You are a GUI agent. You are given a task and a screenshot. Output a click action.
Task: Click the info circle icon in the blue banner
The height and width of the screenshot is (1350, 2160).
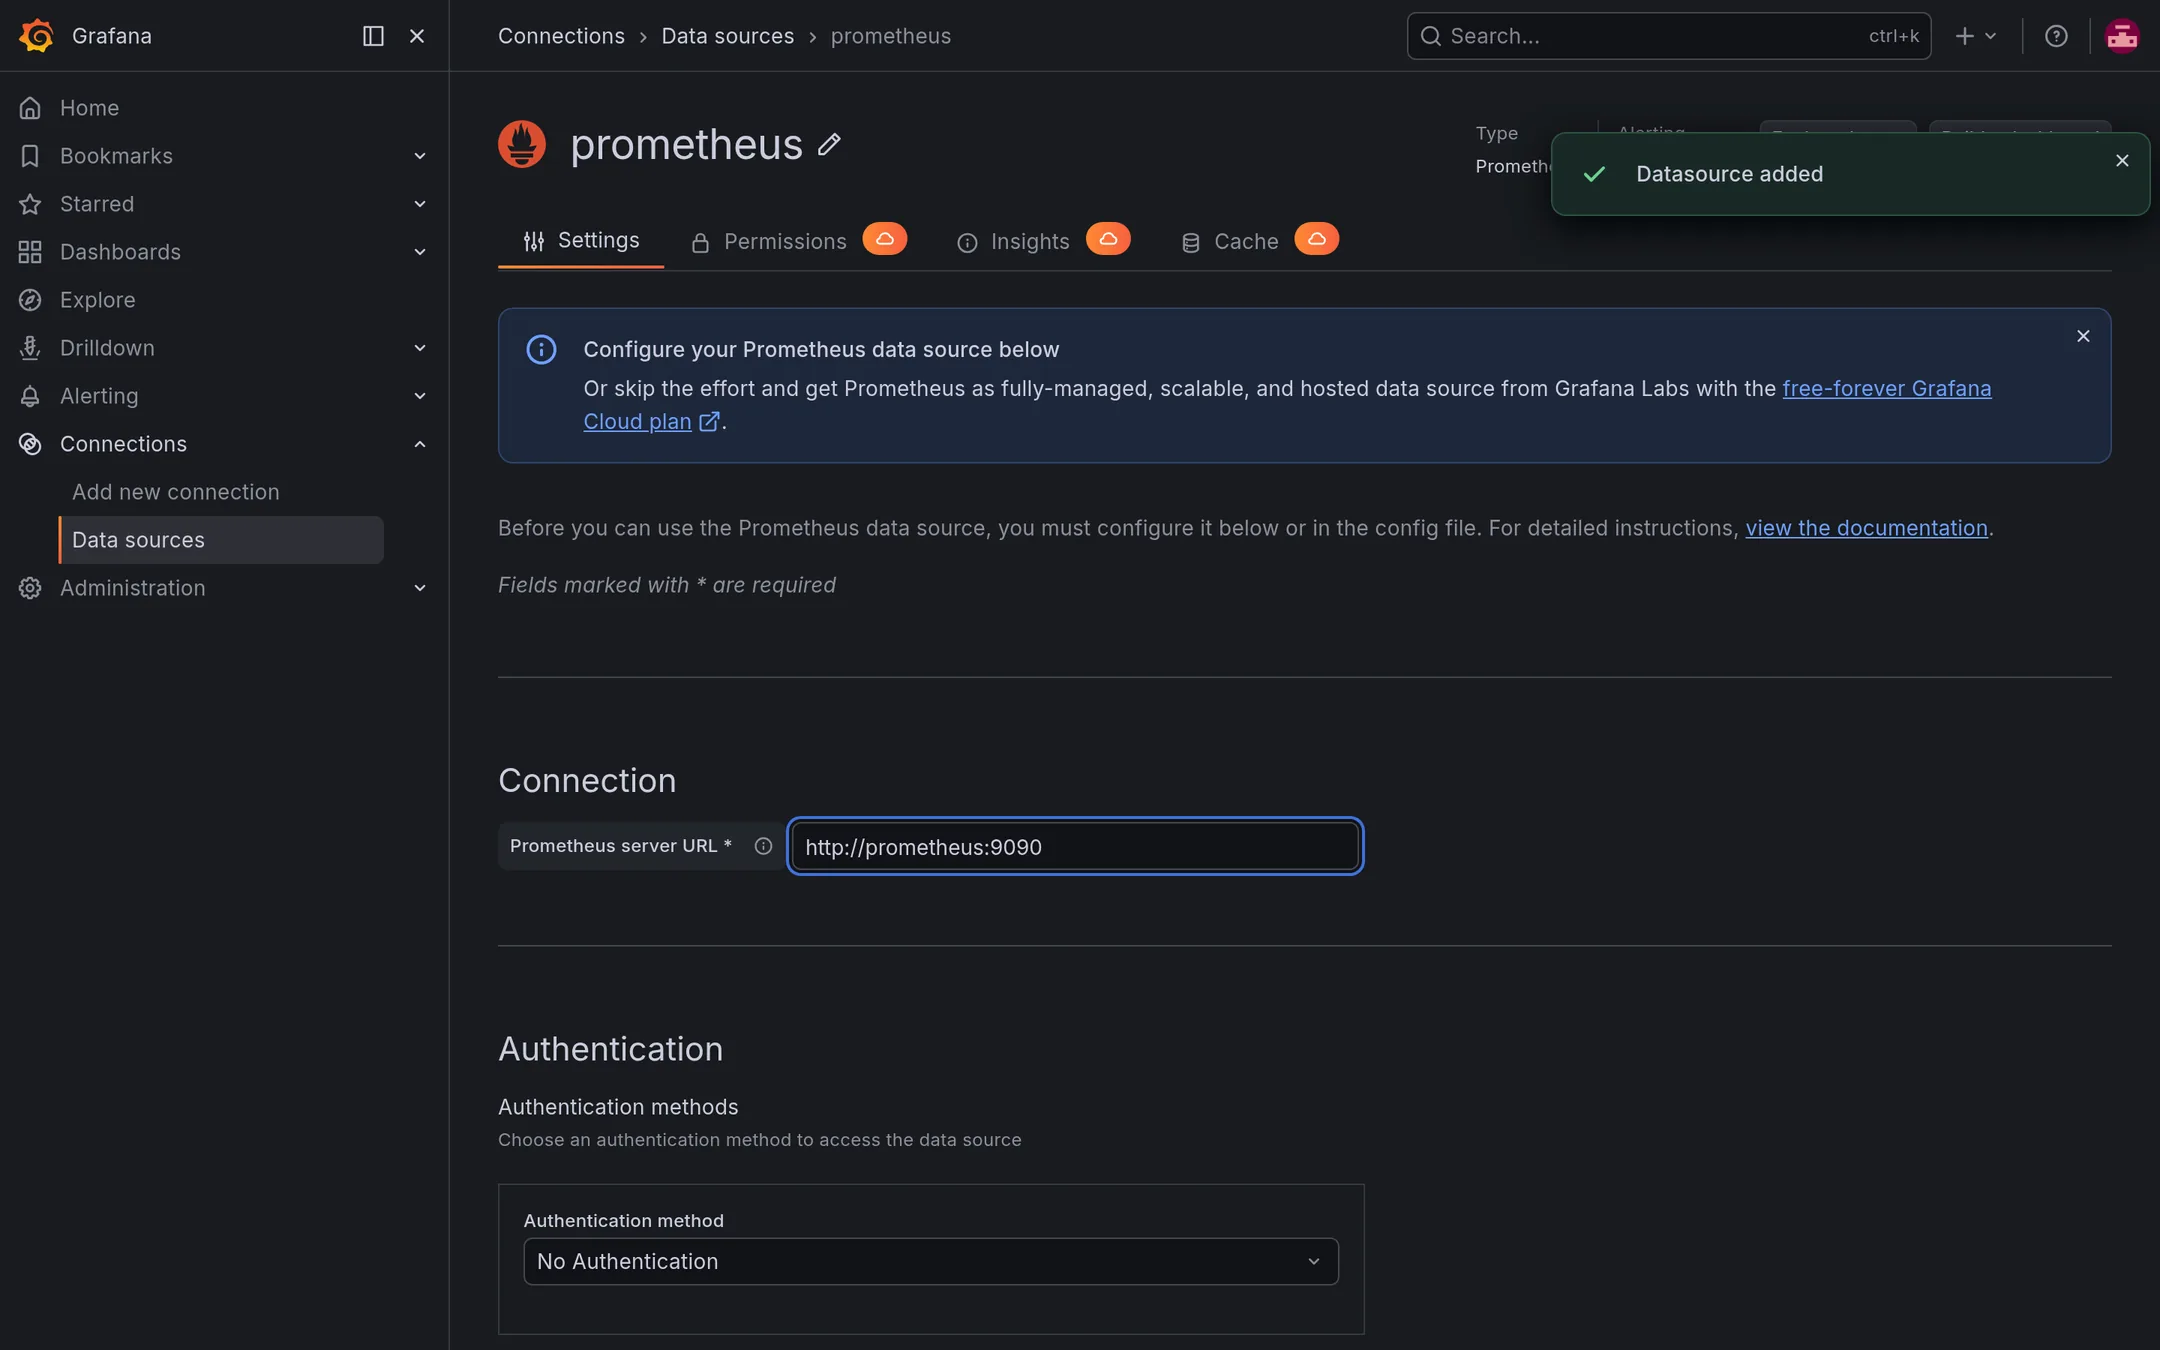pyautogui.click(x=541, y=349)
